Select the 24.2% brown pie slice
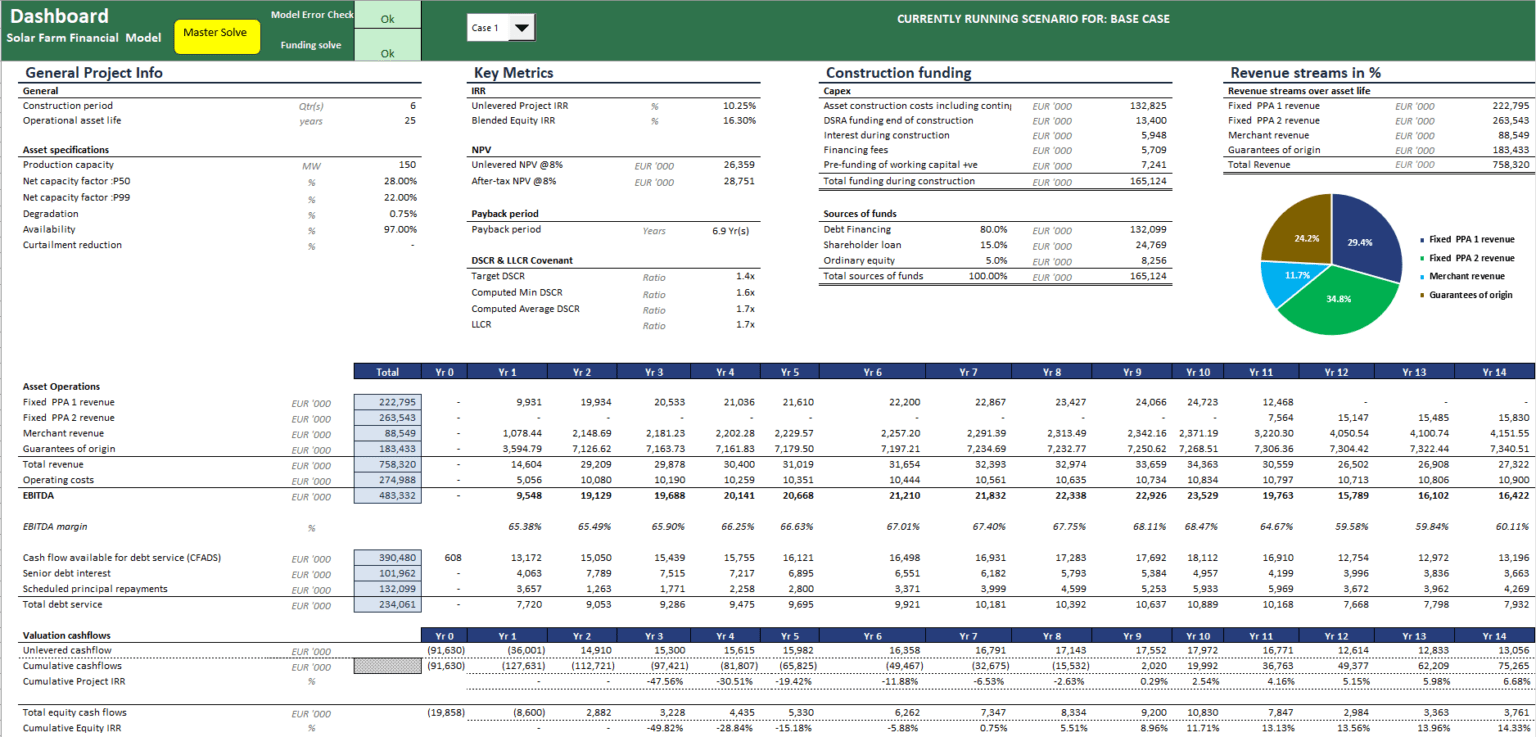 coord(1307,238)
